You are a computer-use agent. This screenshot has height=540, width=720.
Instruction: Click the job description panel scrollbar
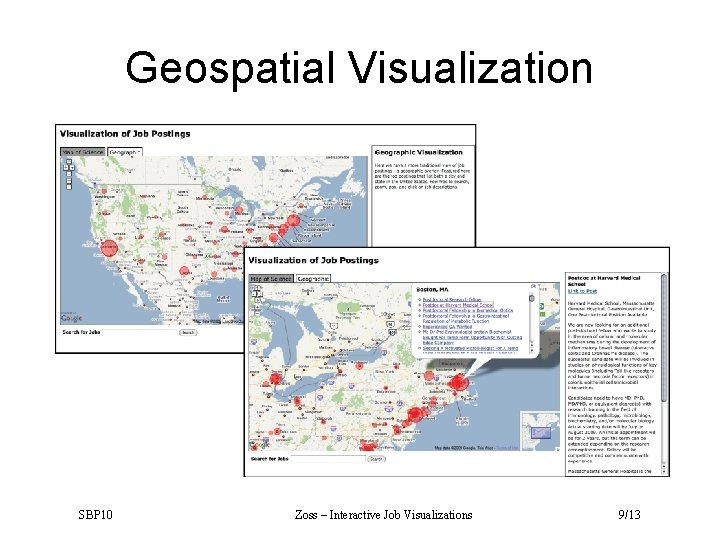(664, 338)
